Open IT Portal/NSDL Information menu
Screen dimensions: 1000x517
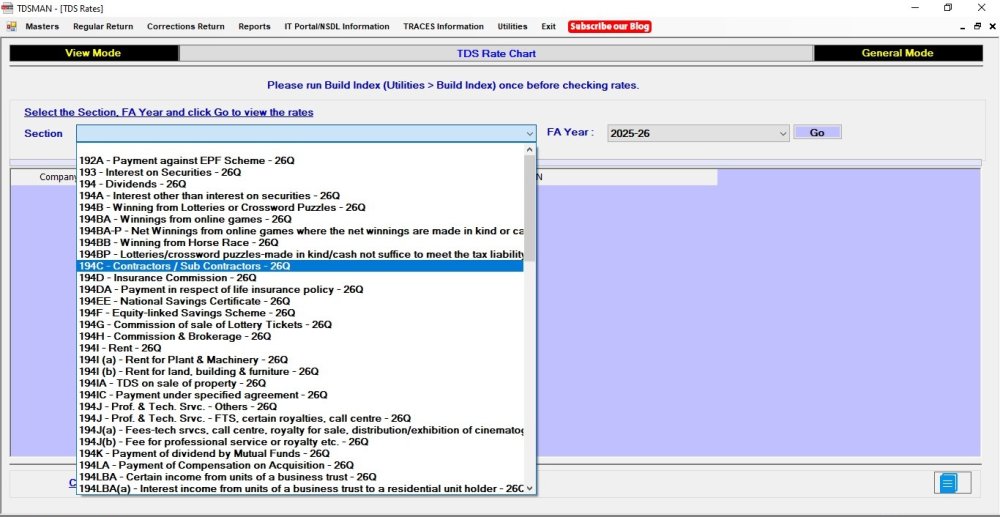click(x=337, y=27)
